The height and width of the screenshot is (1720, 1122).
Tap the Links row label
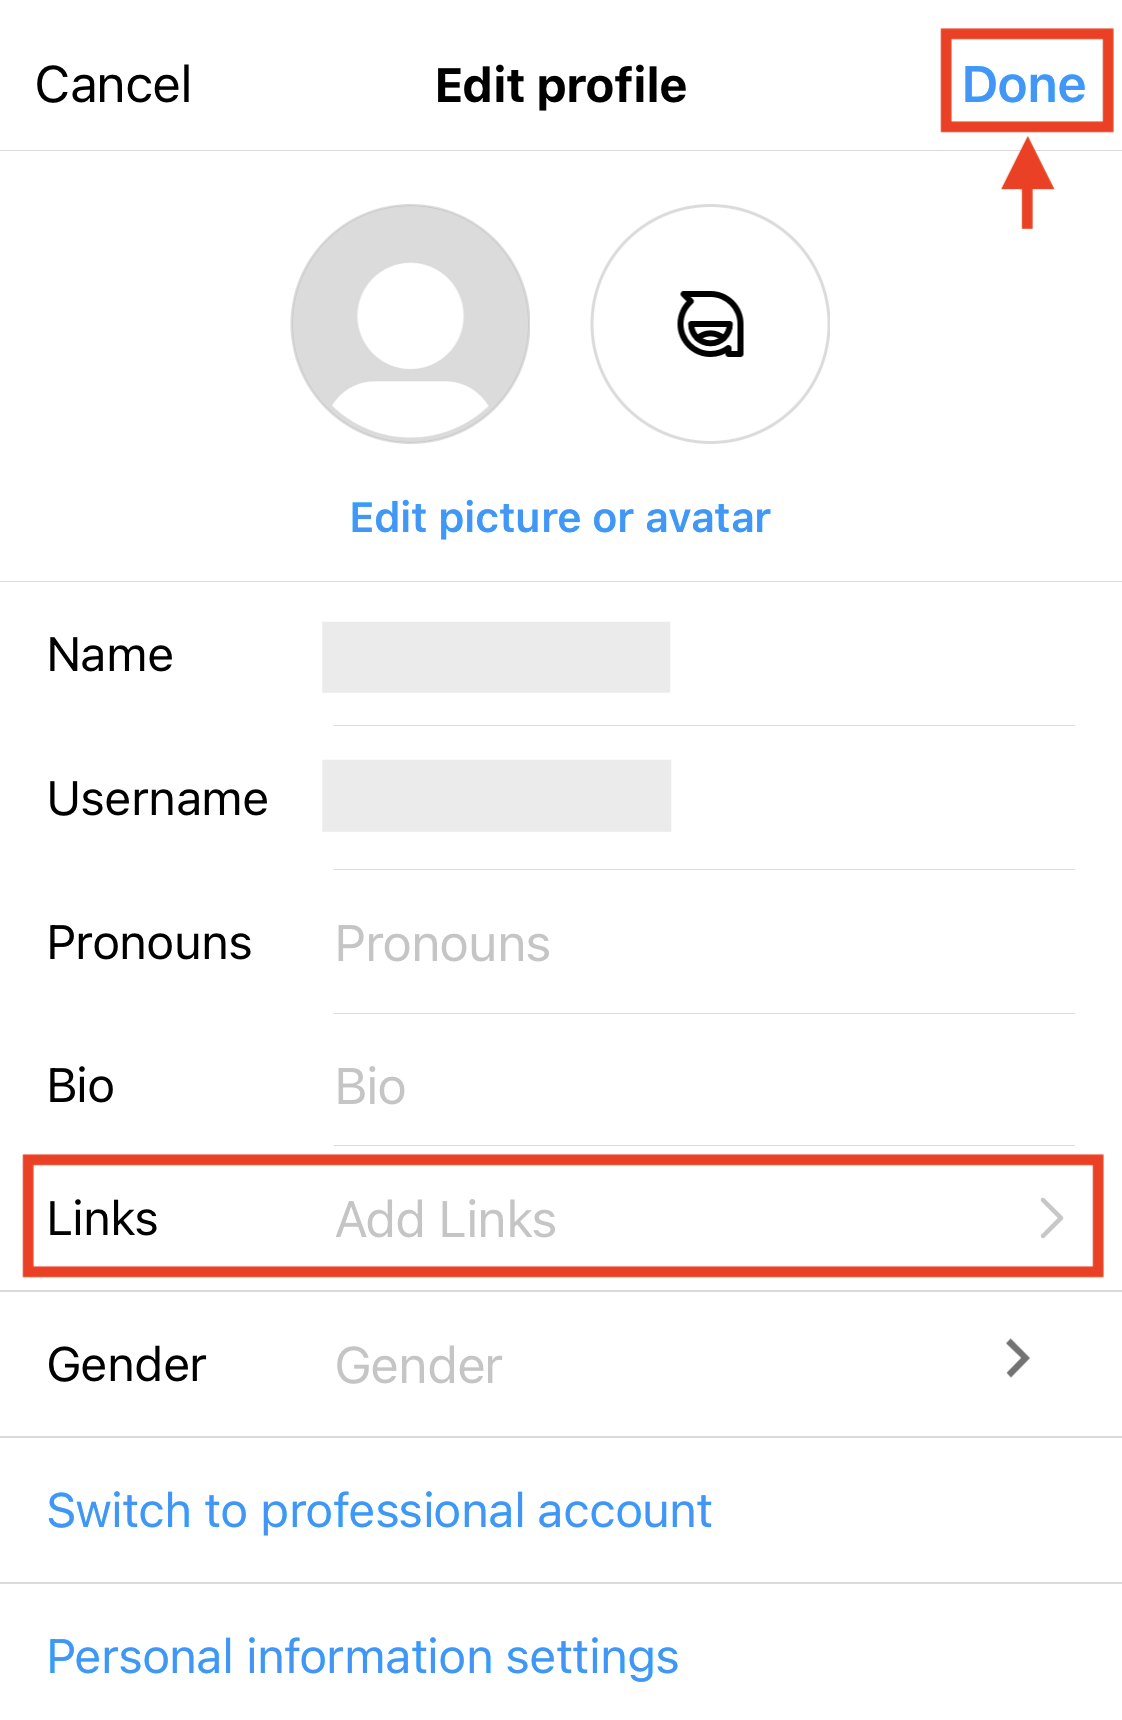[103, 1219]
